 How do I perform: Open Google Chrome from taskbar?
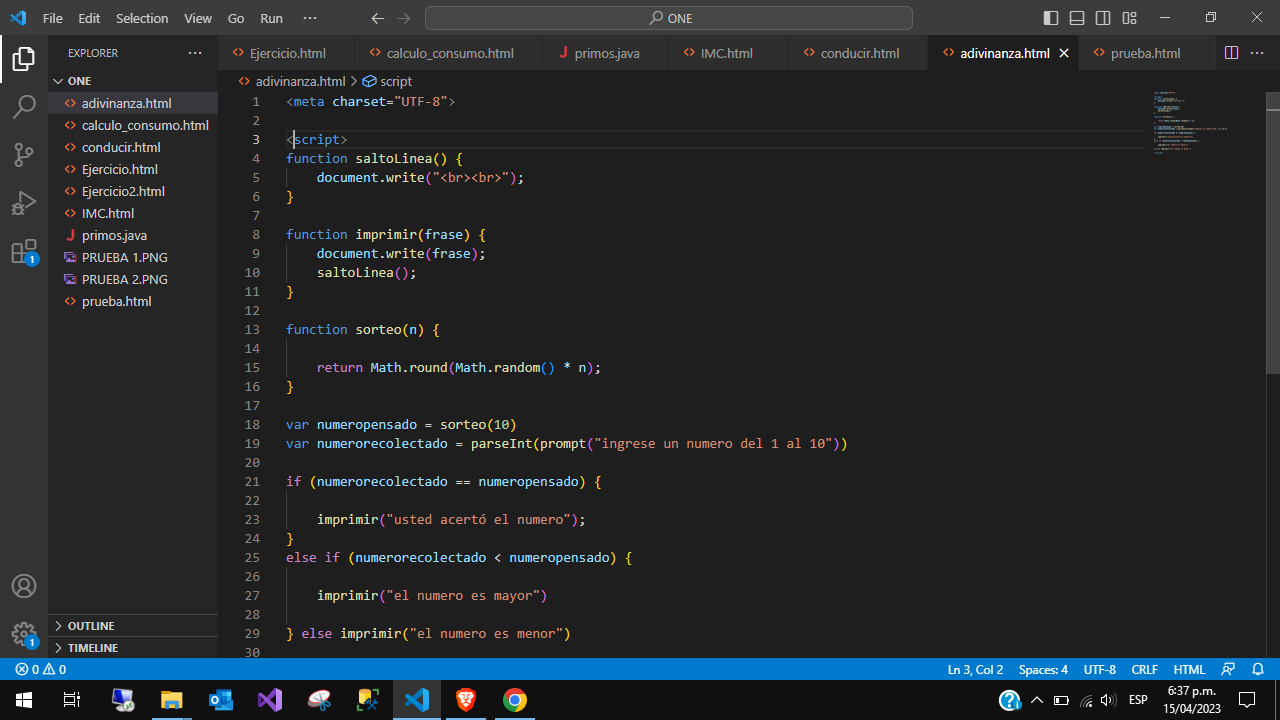(514, 700)
